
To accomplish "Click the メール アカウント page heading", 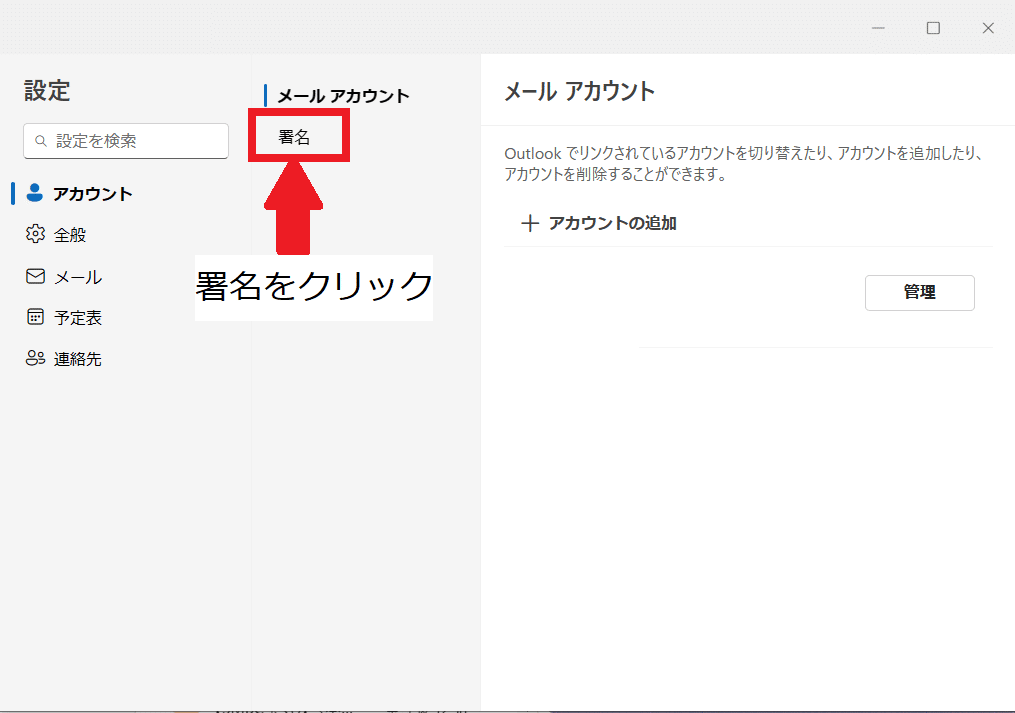I will pyautogui.click(x=579, y=91).
